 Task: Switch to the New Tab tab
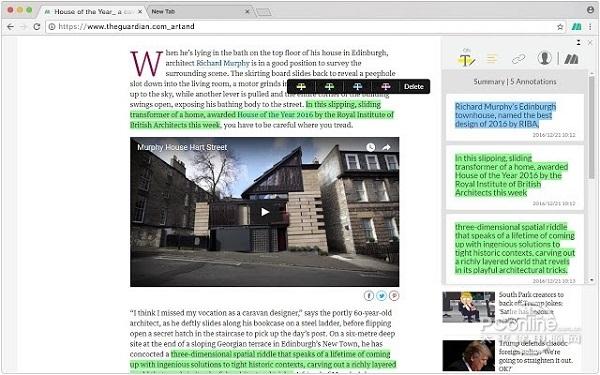click(199, 12)
